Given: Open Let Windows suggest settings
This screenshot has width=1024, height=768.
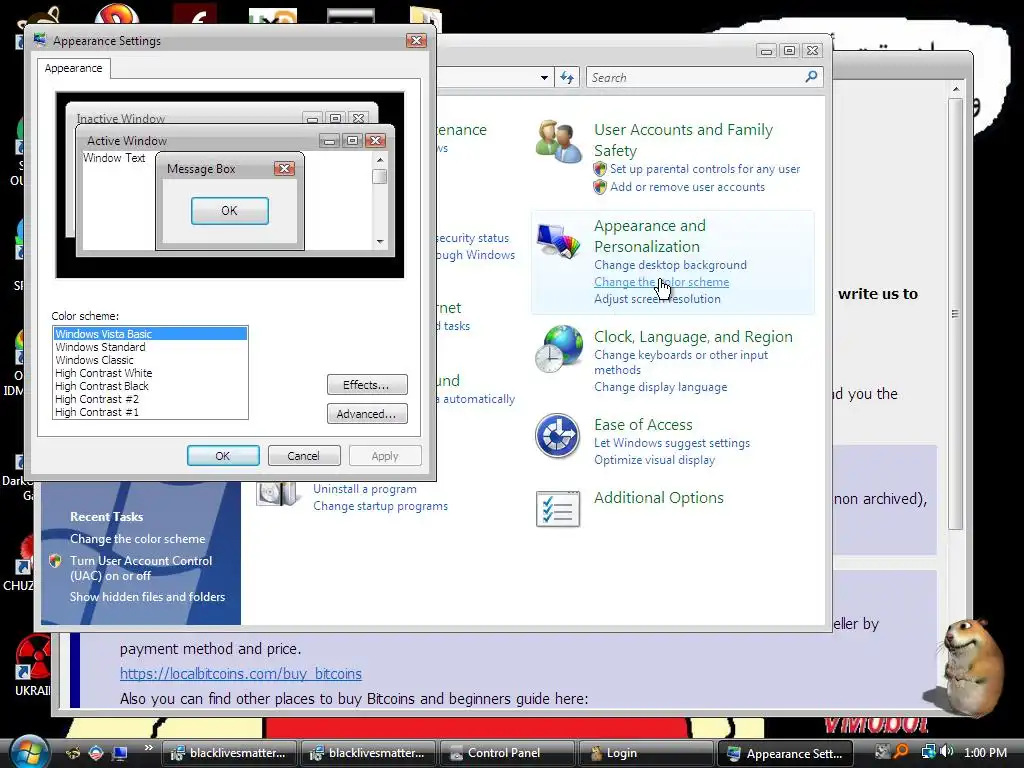Looking at the screenshot, I should [671, 443].
